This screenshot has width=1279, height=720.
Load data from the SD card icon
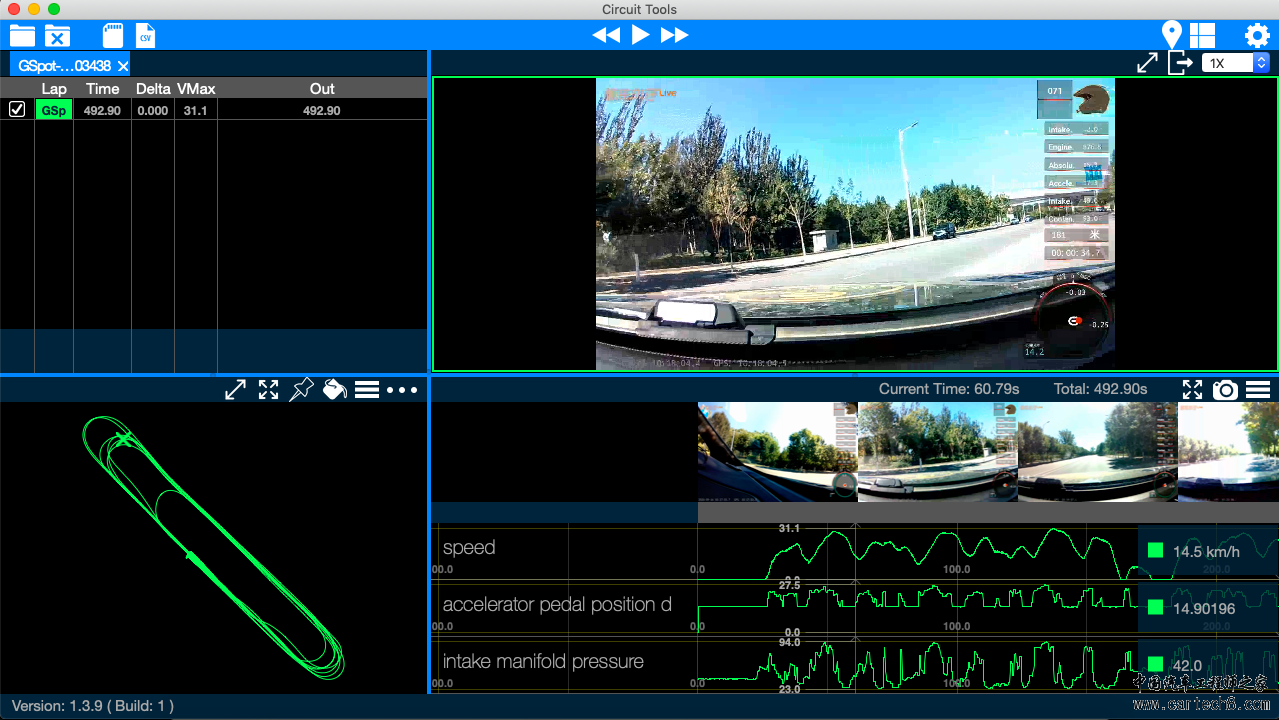pos(112,35)
